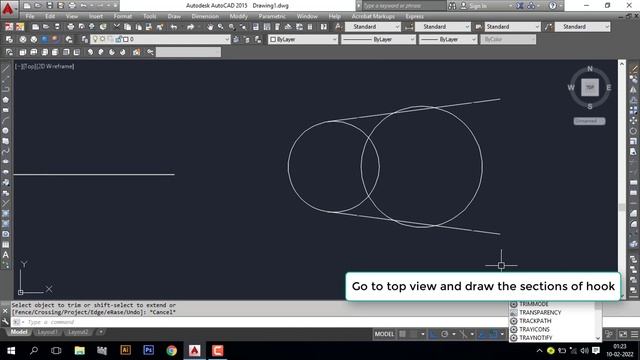Toggle layer on/off lightbulb in layer dropdown

[95, 39]
